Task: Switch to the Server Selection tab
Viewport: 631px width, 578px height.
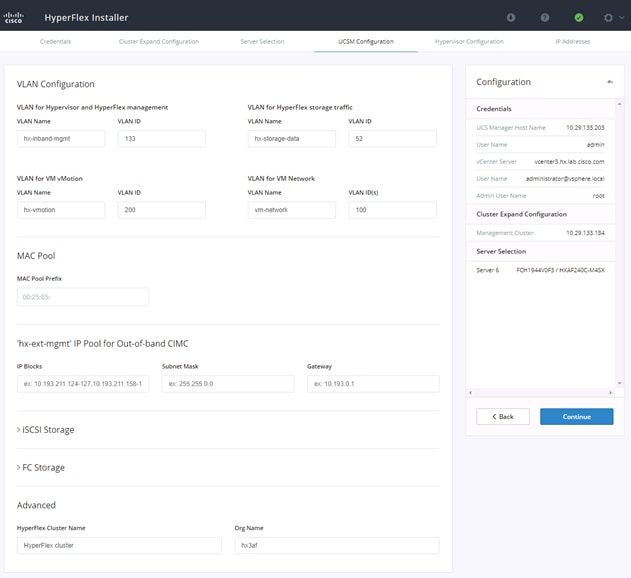Action: click(262, 41)
